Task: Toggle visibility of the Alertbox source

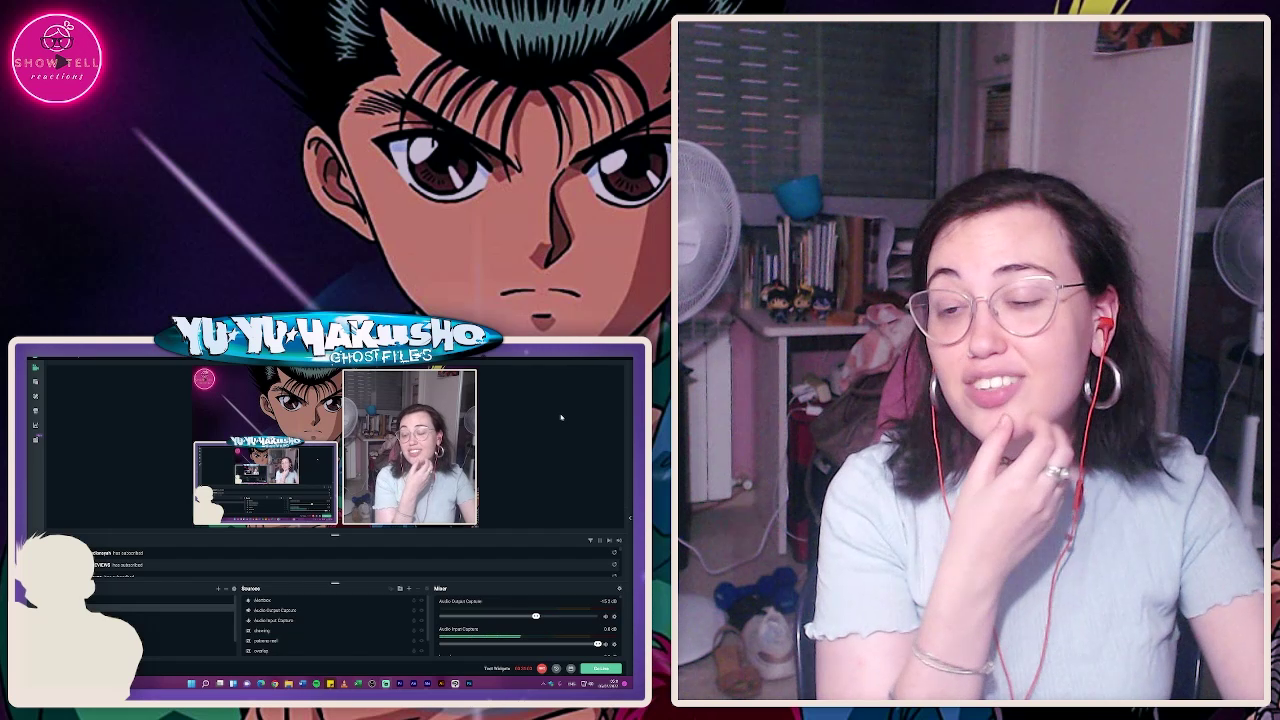Action: tap(421, 600)
